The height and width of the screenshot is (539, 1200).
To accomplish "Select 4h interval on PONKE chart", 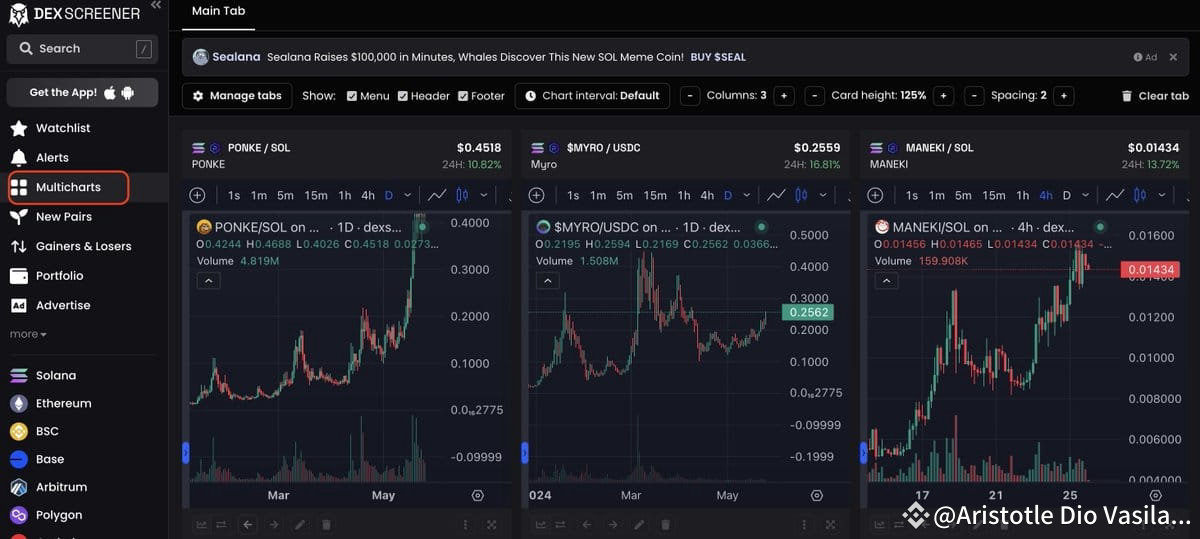I will (368, 195).
